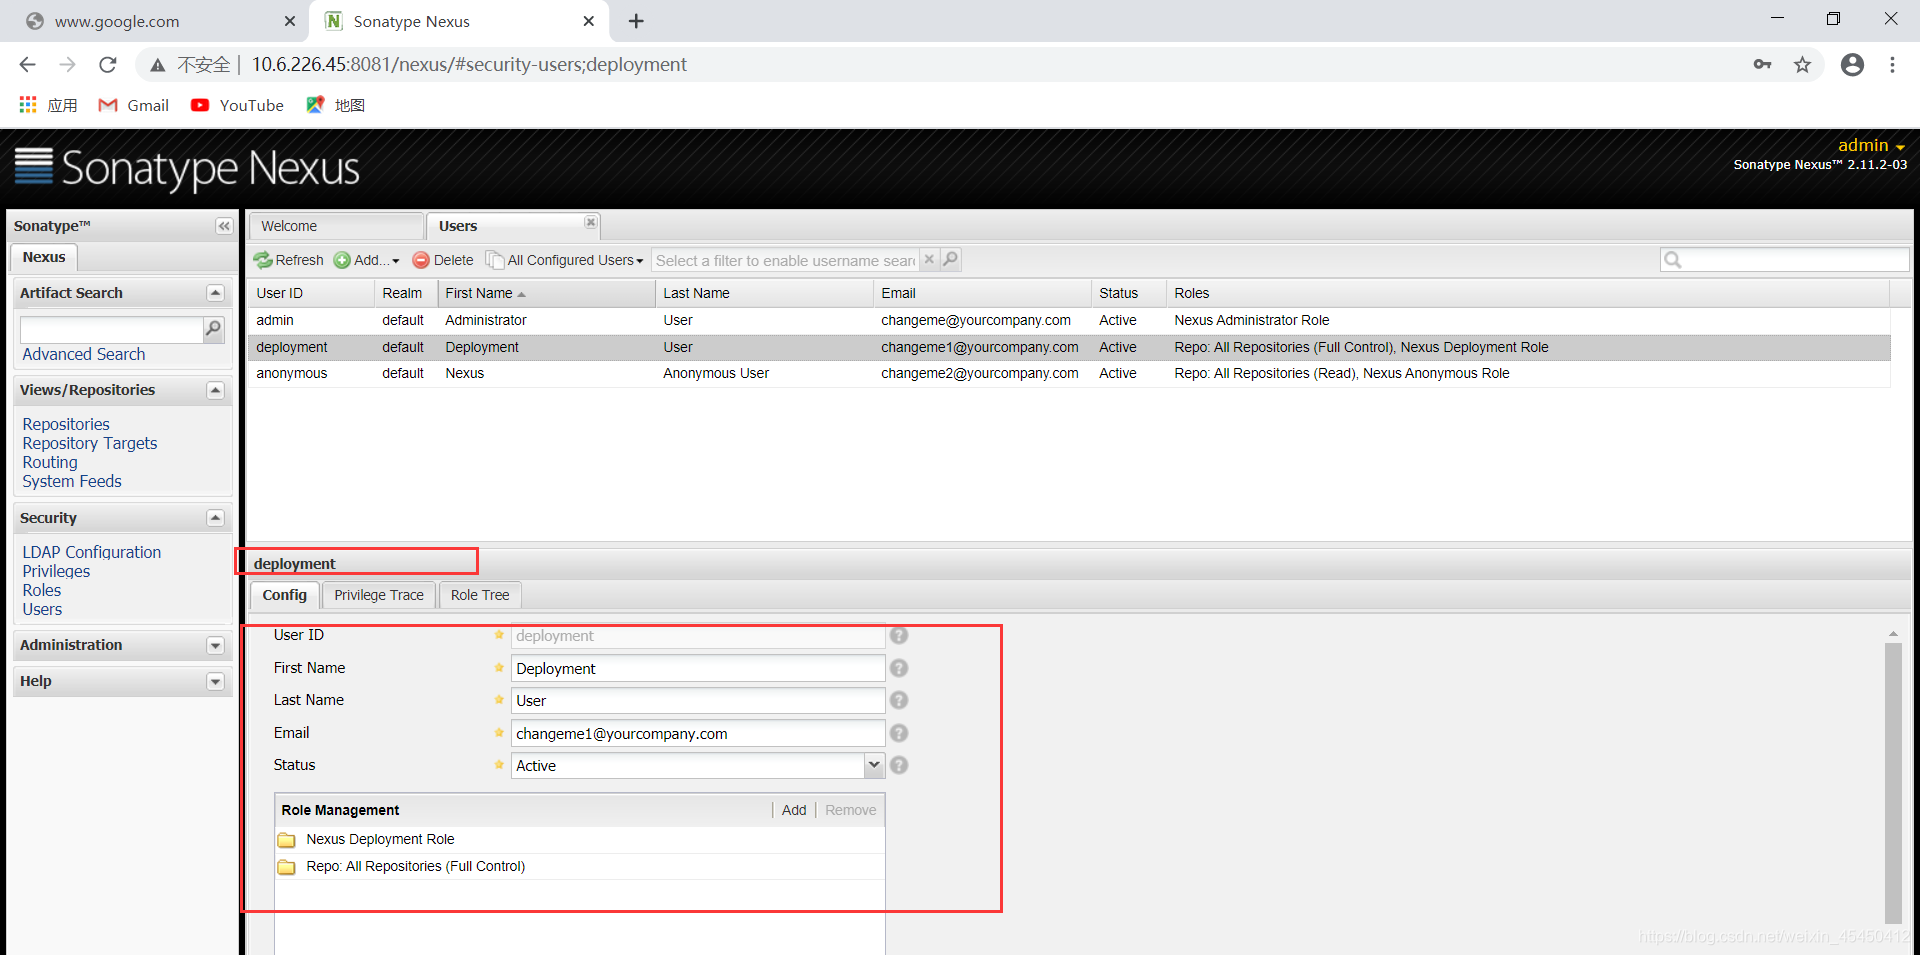Screen dimensions: 1920x955
Task: Add a role in Role Management
Action: pyautogui.click(x=794, y=810)
